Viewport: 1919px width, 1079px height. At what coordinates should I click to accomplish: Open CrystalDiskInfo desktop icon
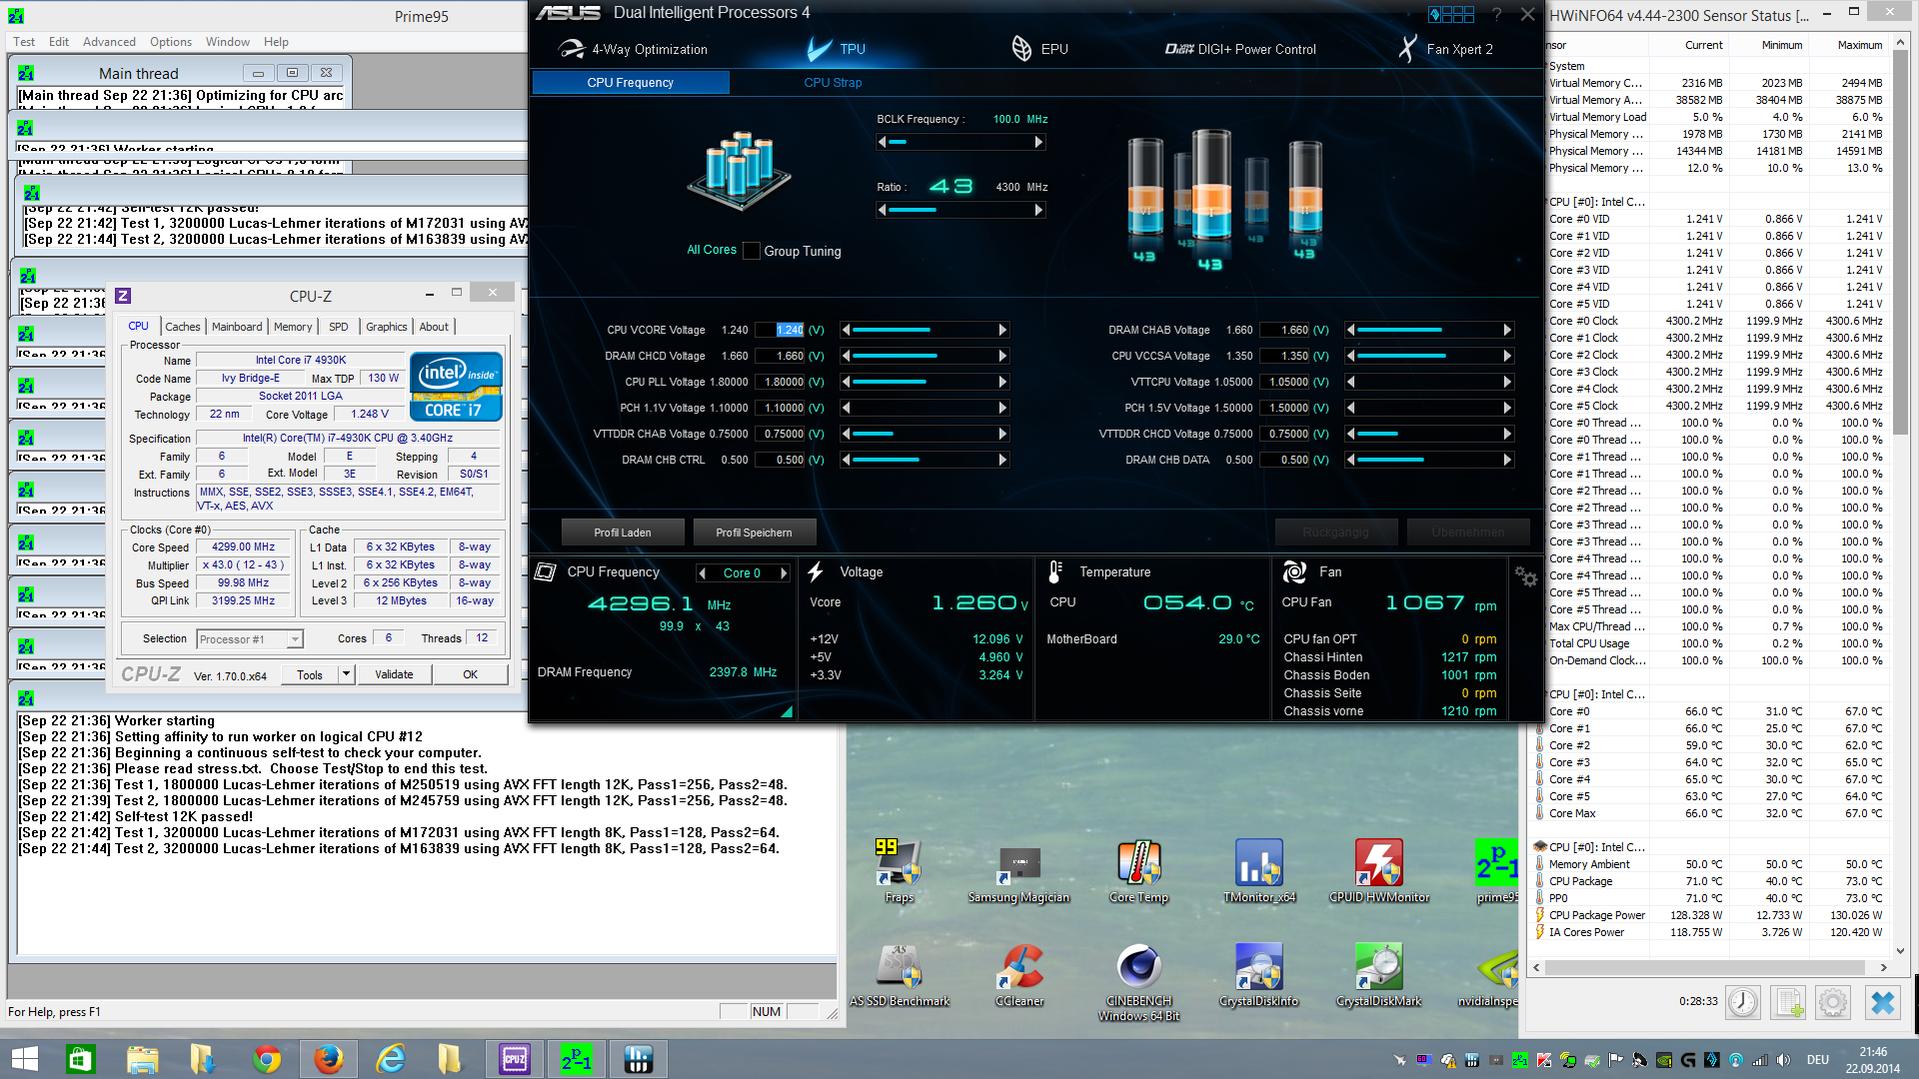point(1259,974)
